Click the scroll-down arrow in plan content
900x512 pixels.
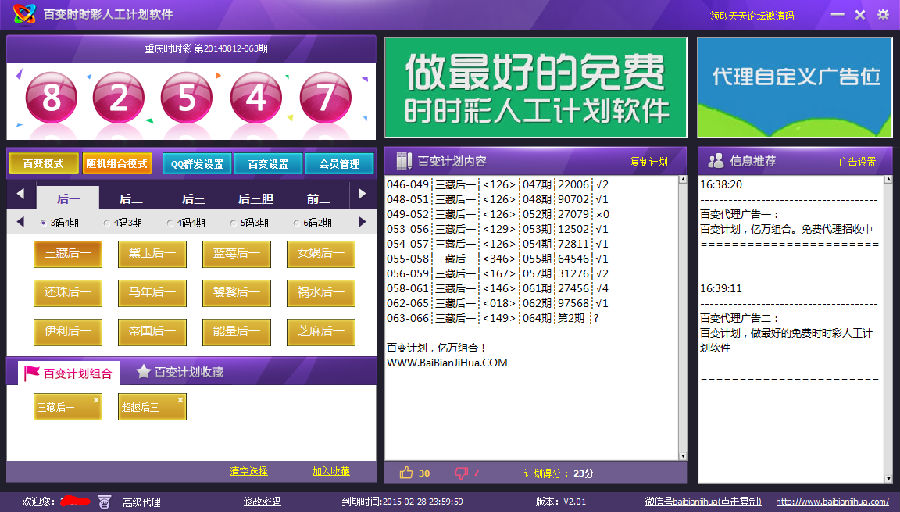tap(682, 456)
